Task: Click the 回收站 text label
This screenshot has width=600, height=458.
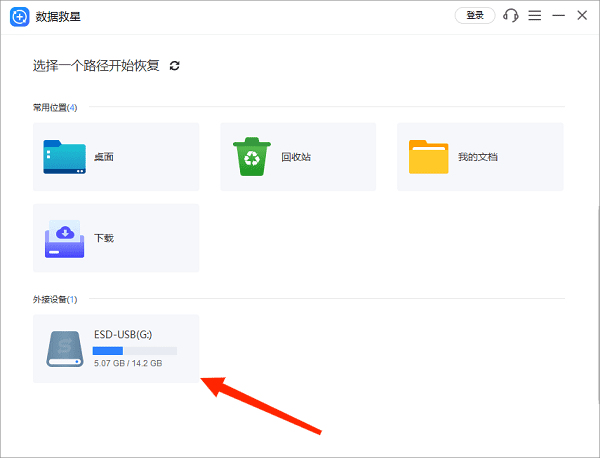Action: coord(296,157)
